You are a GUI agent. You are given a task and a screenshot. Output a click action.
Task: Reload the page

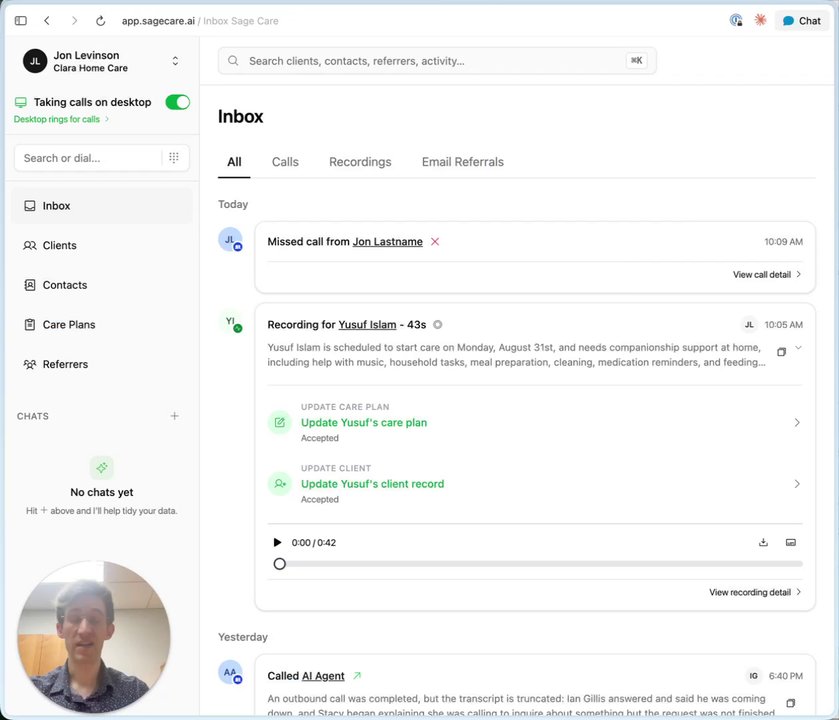[100, 21]
